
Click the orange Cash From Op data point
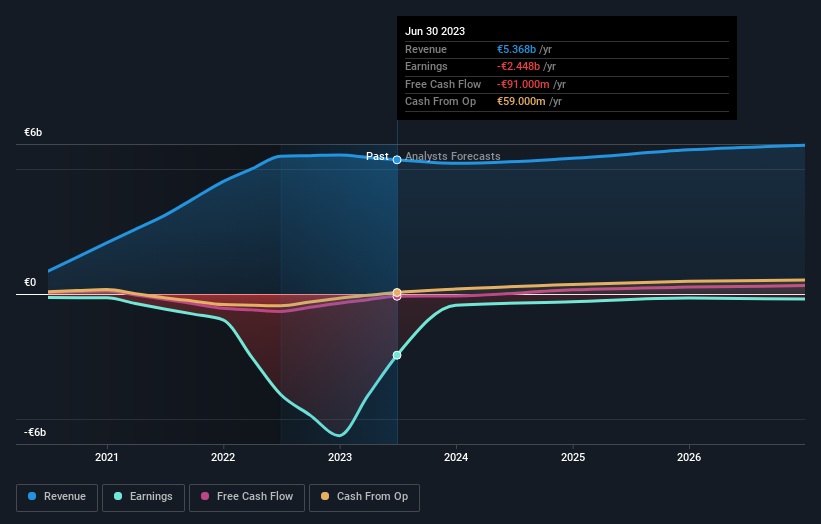(x=397, y=292)
